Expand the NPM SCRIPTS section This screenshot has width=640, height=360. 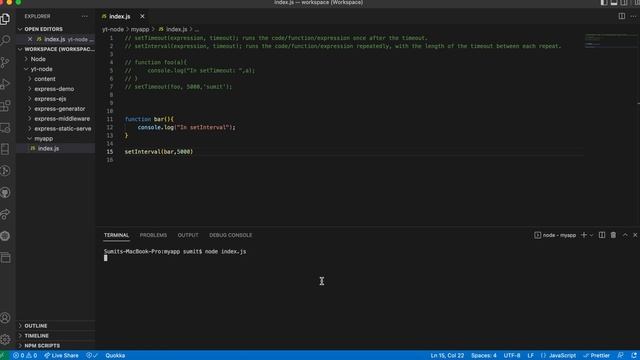(42, 346)
